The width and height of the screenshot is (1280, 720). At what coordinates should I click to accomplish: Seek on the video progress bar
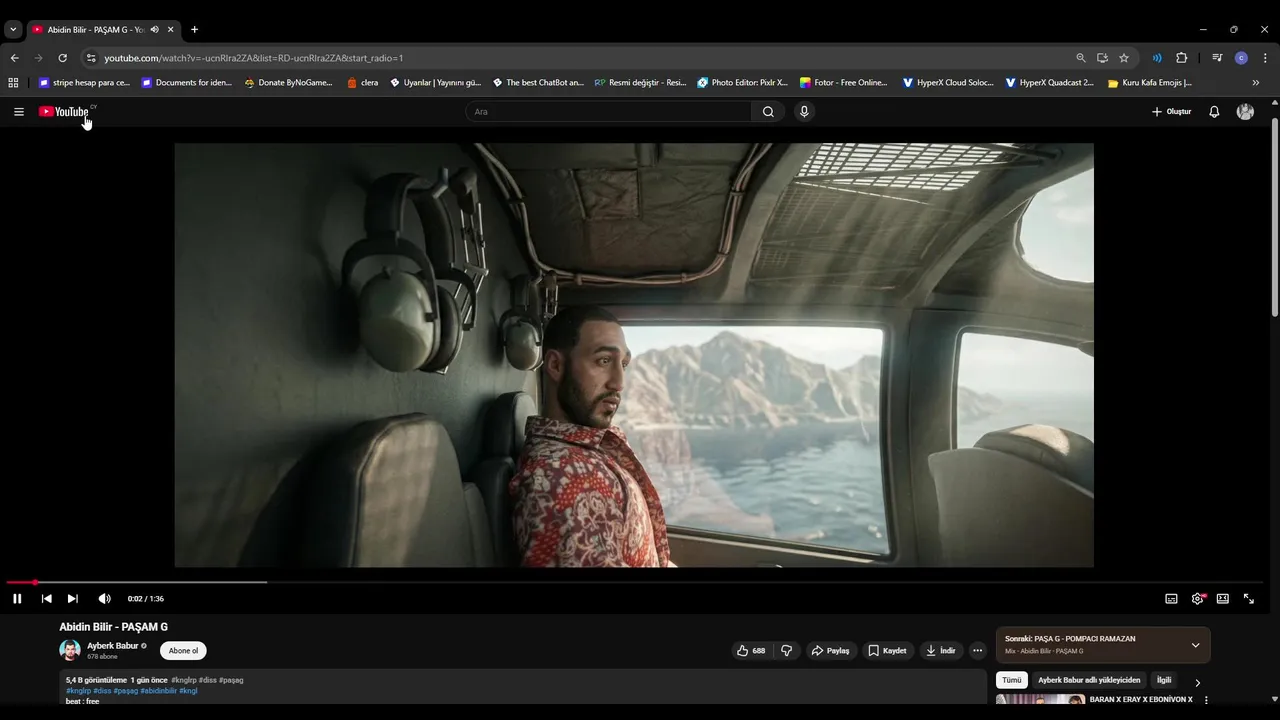tap(634, 582)
